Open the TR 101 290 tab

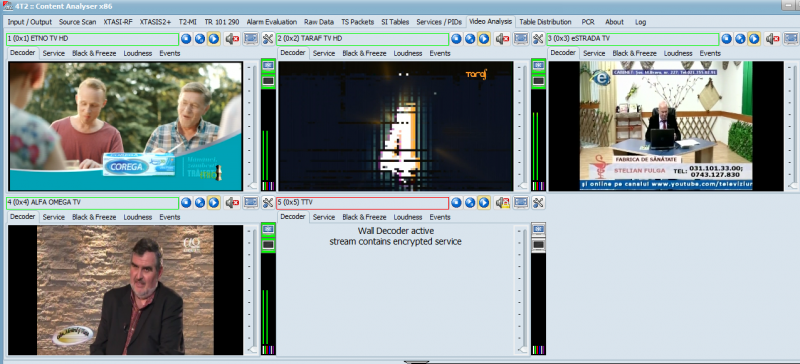(x=221, y=22)
